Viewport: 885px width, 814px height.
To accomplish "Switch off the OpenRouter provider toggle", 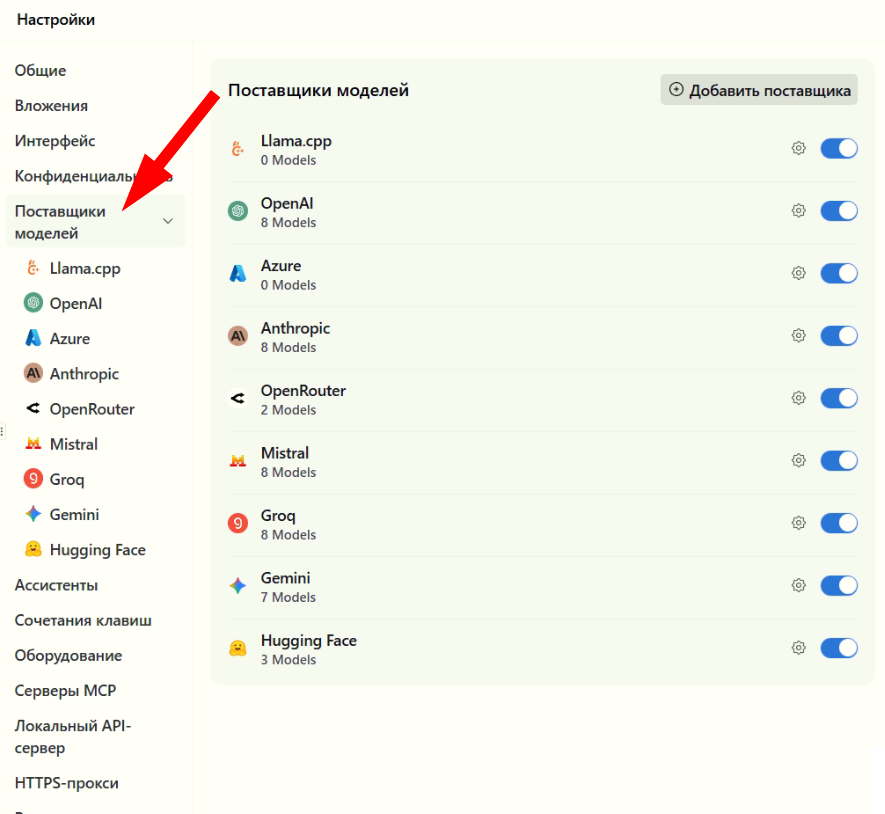I will pos(839,398).
